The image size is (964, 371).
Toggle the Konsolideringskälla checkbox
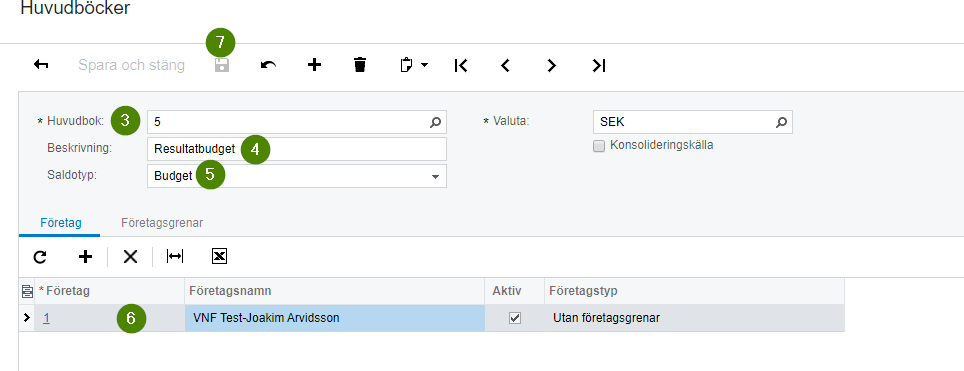(x=599, y=146)
